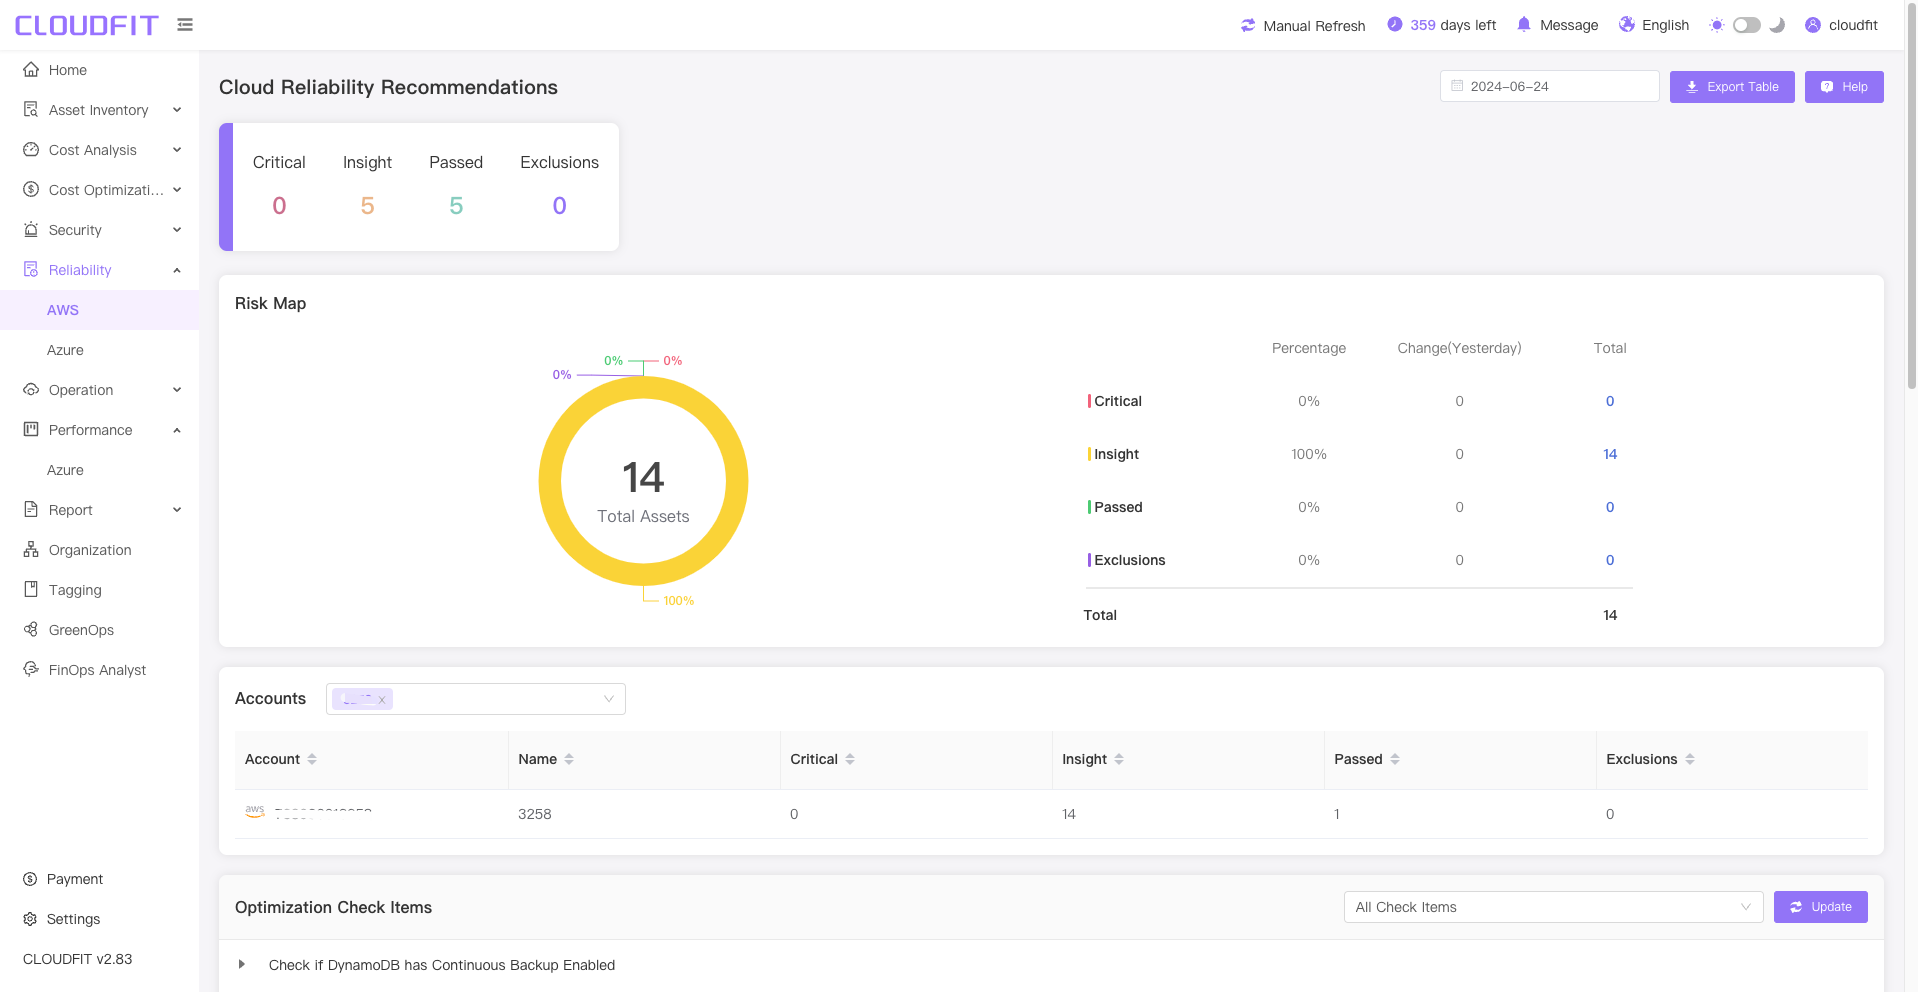Click the CLOUDFIT logo
This screenshot has height=992, width=1918.
coord(86,25)
